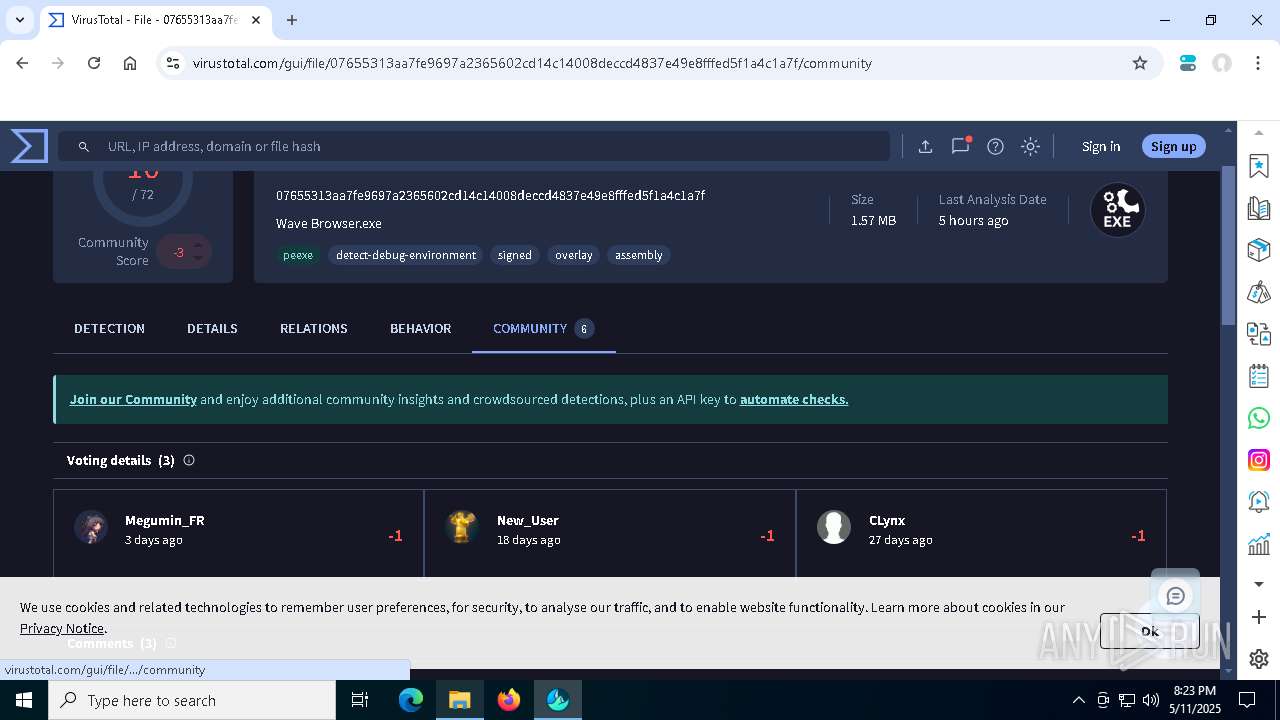Open Firefox from the taskbar
This screenshot has height=720, width=1280.
508,700
